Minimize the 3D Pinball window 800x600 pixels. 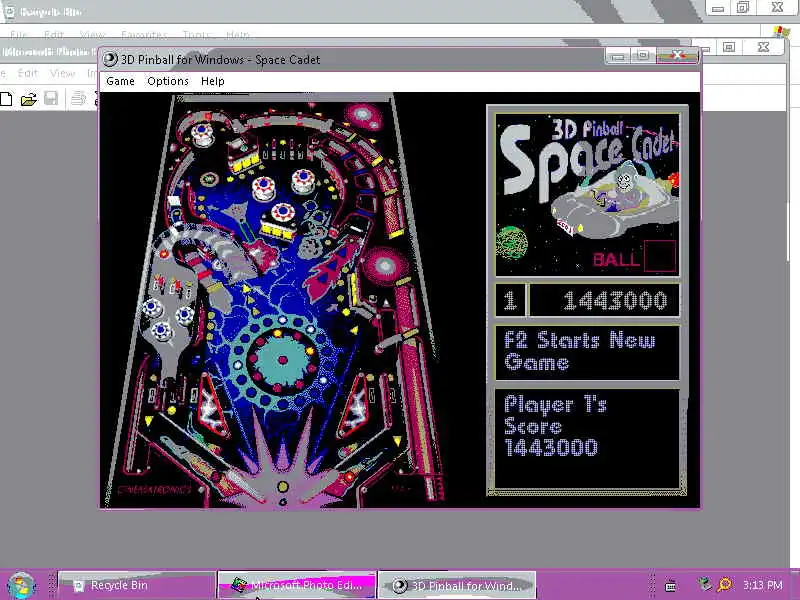[618, 56]
